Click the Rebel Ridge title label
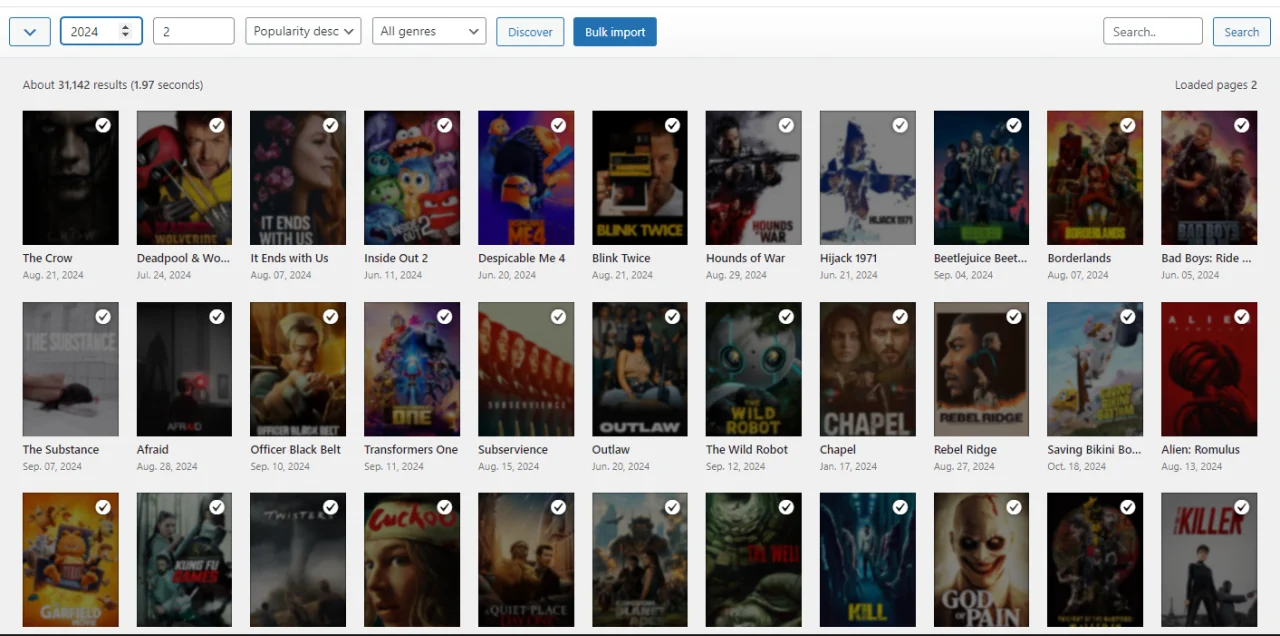 pyautogui.click(x=965, y=450)
